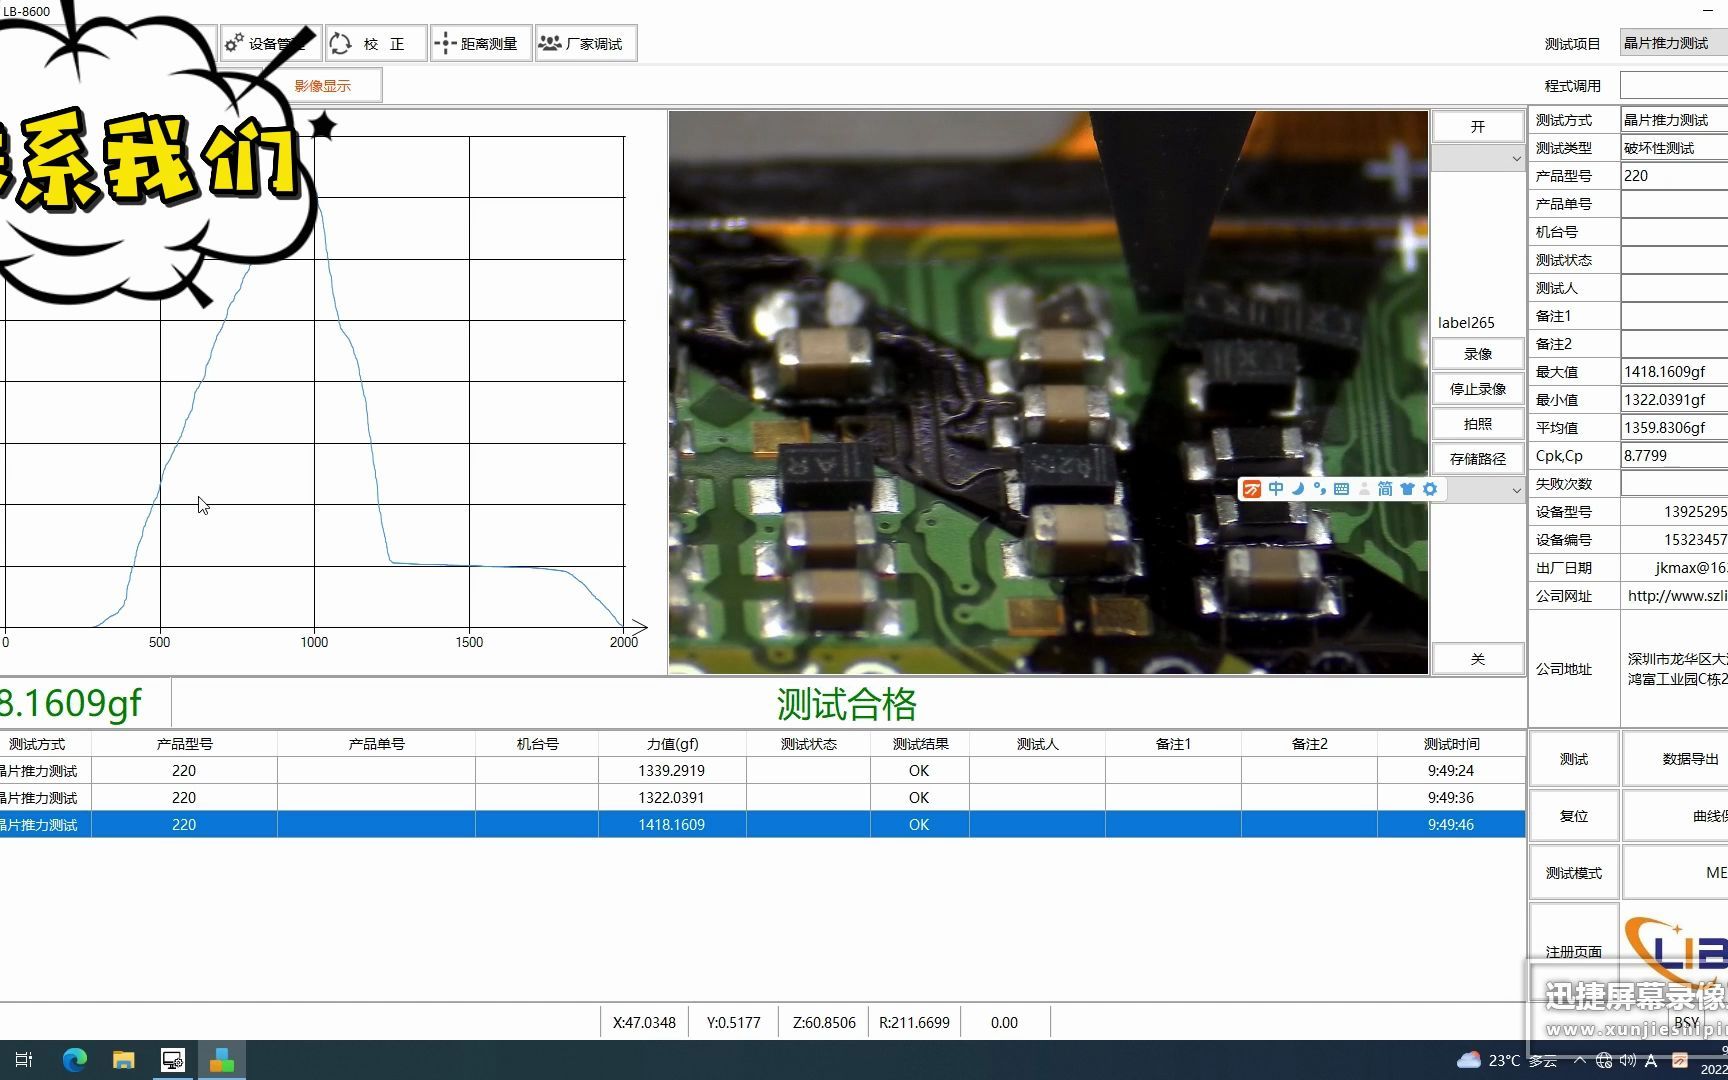
Task: Click the Sogou logo on IME toolbar
Action: [x=1252, y=489]
